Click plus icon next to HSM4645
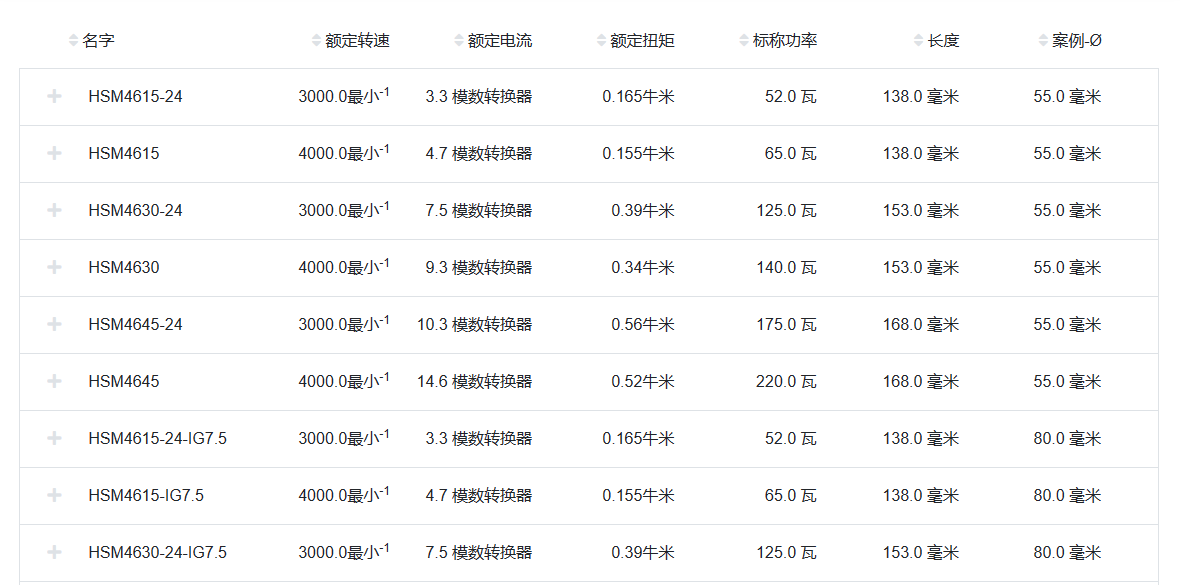Screen dimensions: 1180x585 click(54, 382)
